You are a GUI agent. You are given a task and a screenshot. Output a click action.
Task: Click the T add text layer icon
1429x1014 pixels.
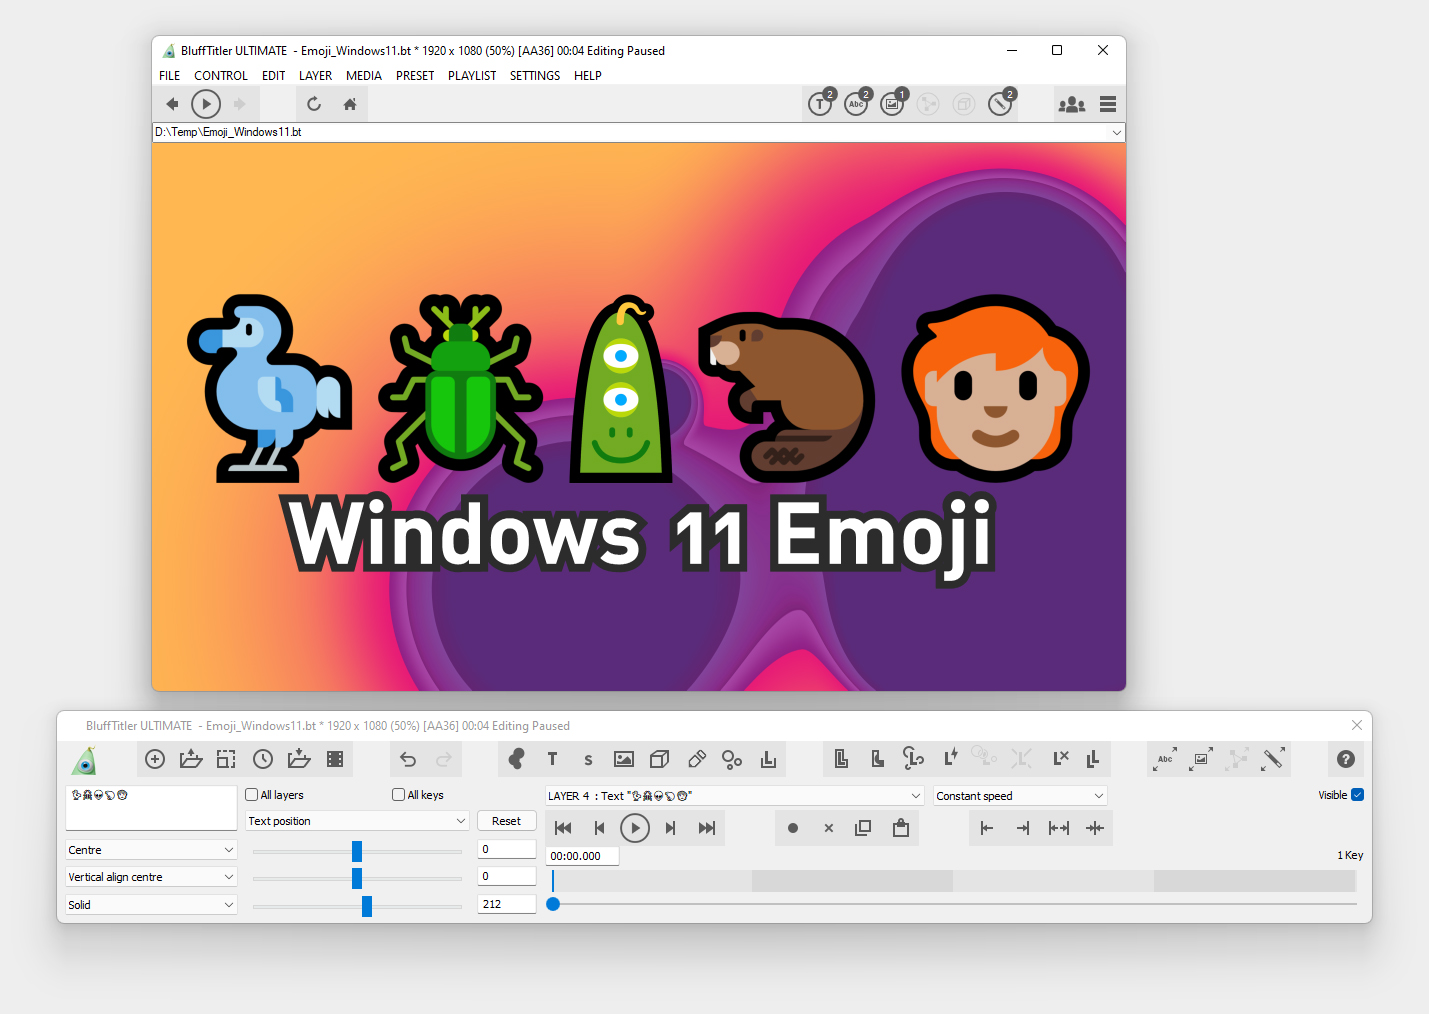click(x=552, y=759)
